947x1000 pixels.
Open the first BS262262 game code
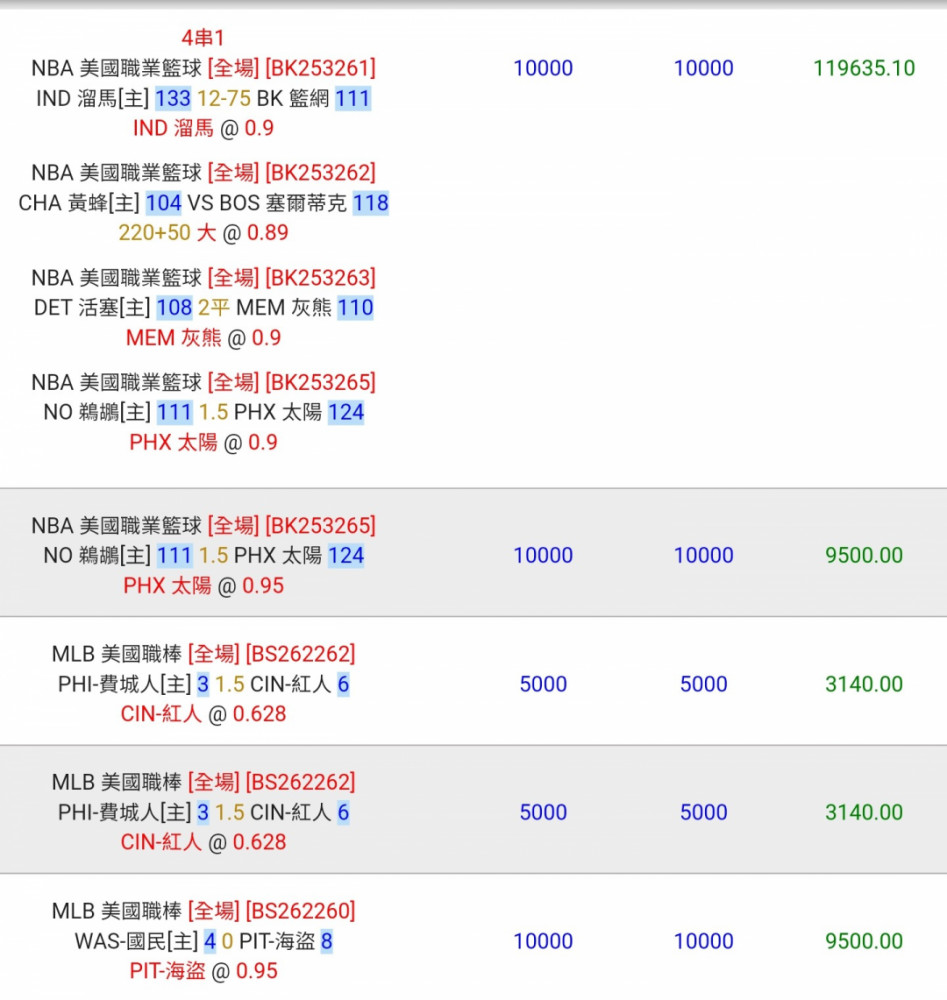(300, 654)
